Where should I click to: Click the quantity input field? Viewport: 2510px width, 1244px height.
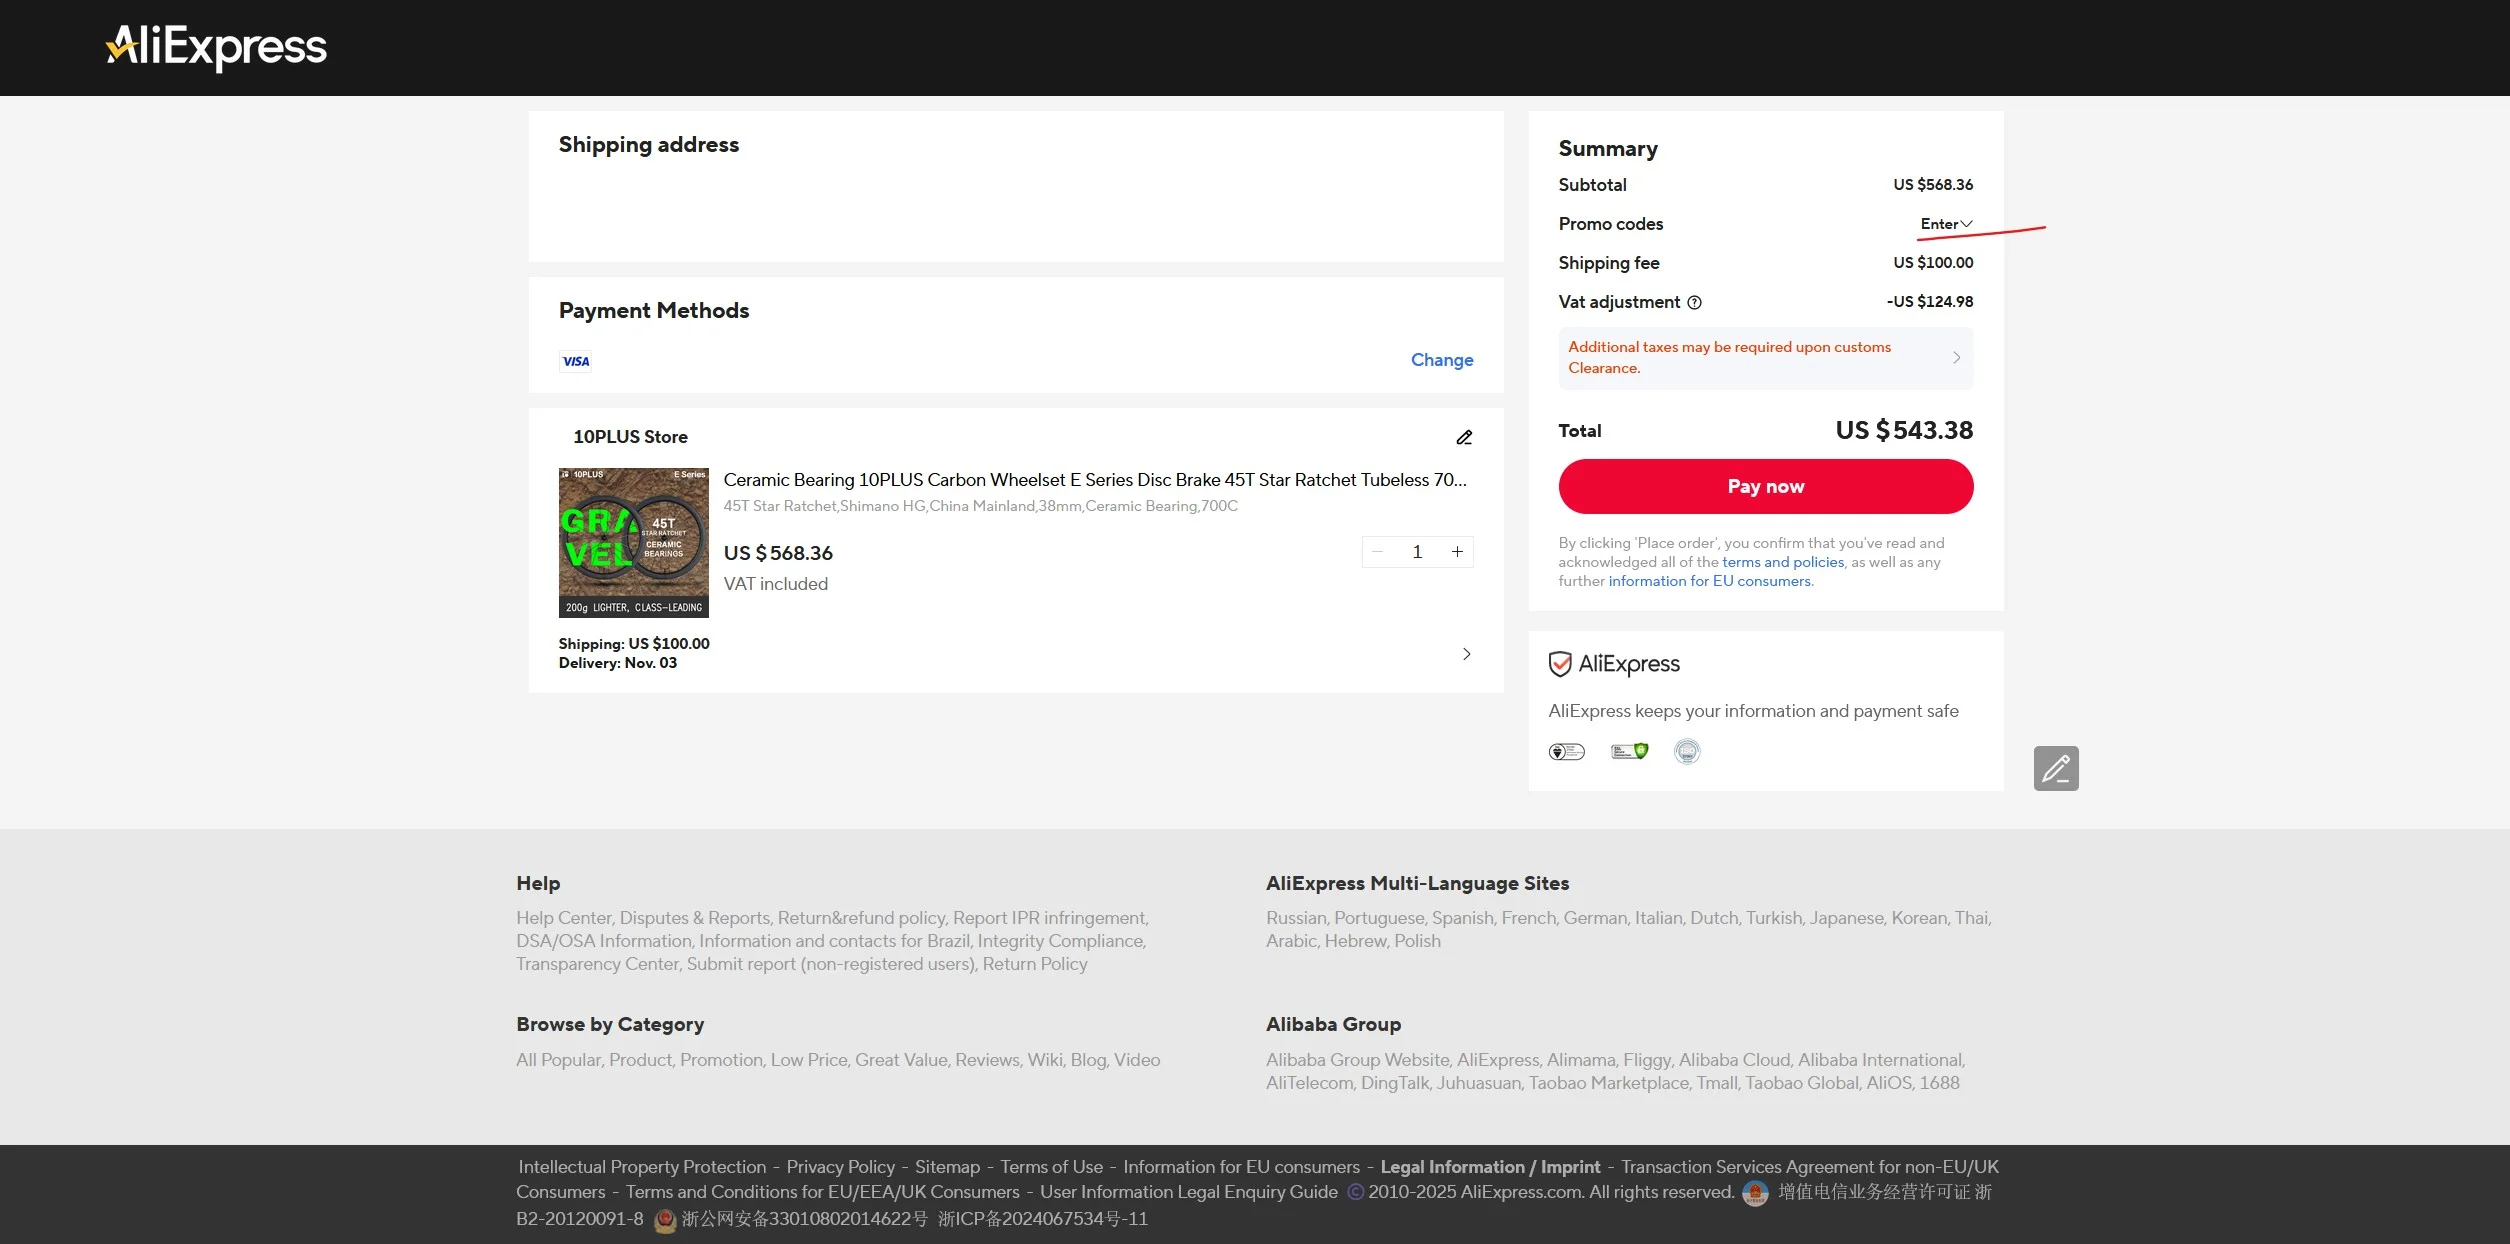[x=1417, y=552]
